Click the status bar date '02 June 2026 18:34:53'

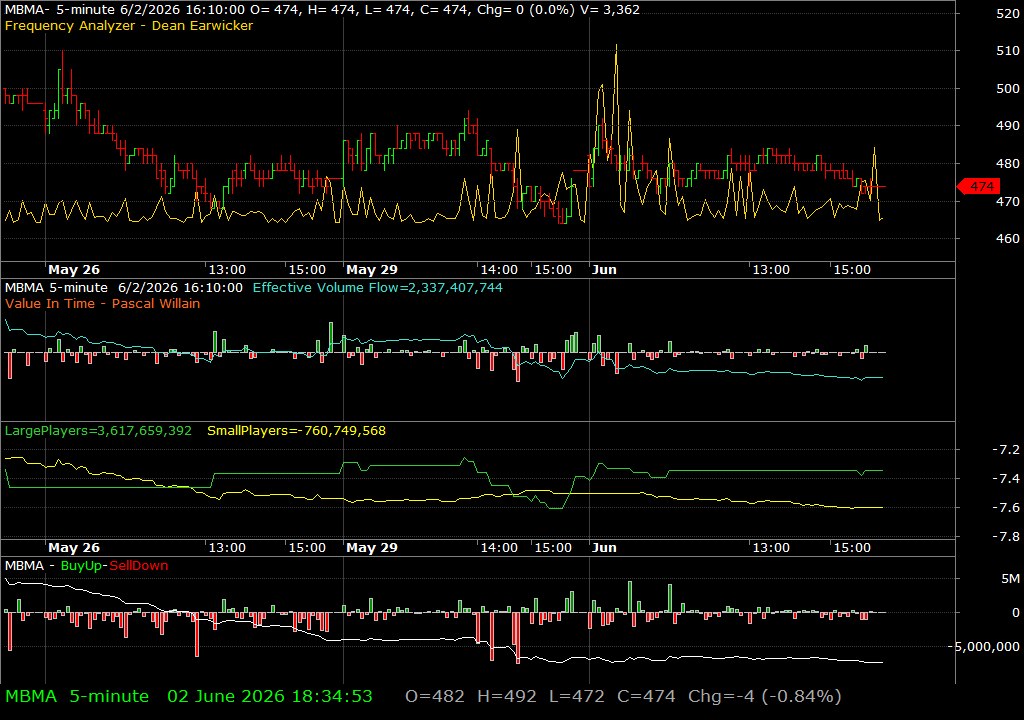pos(270,696)
